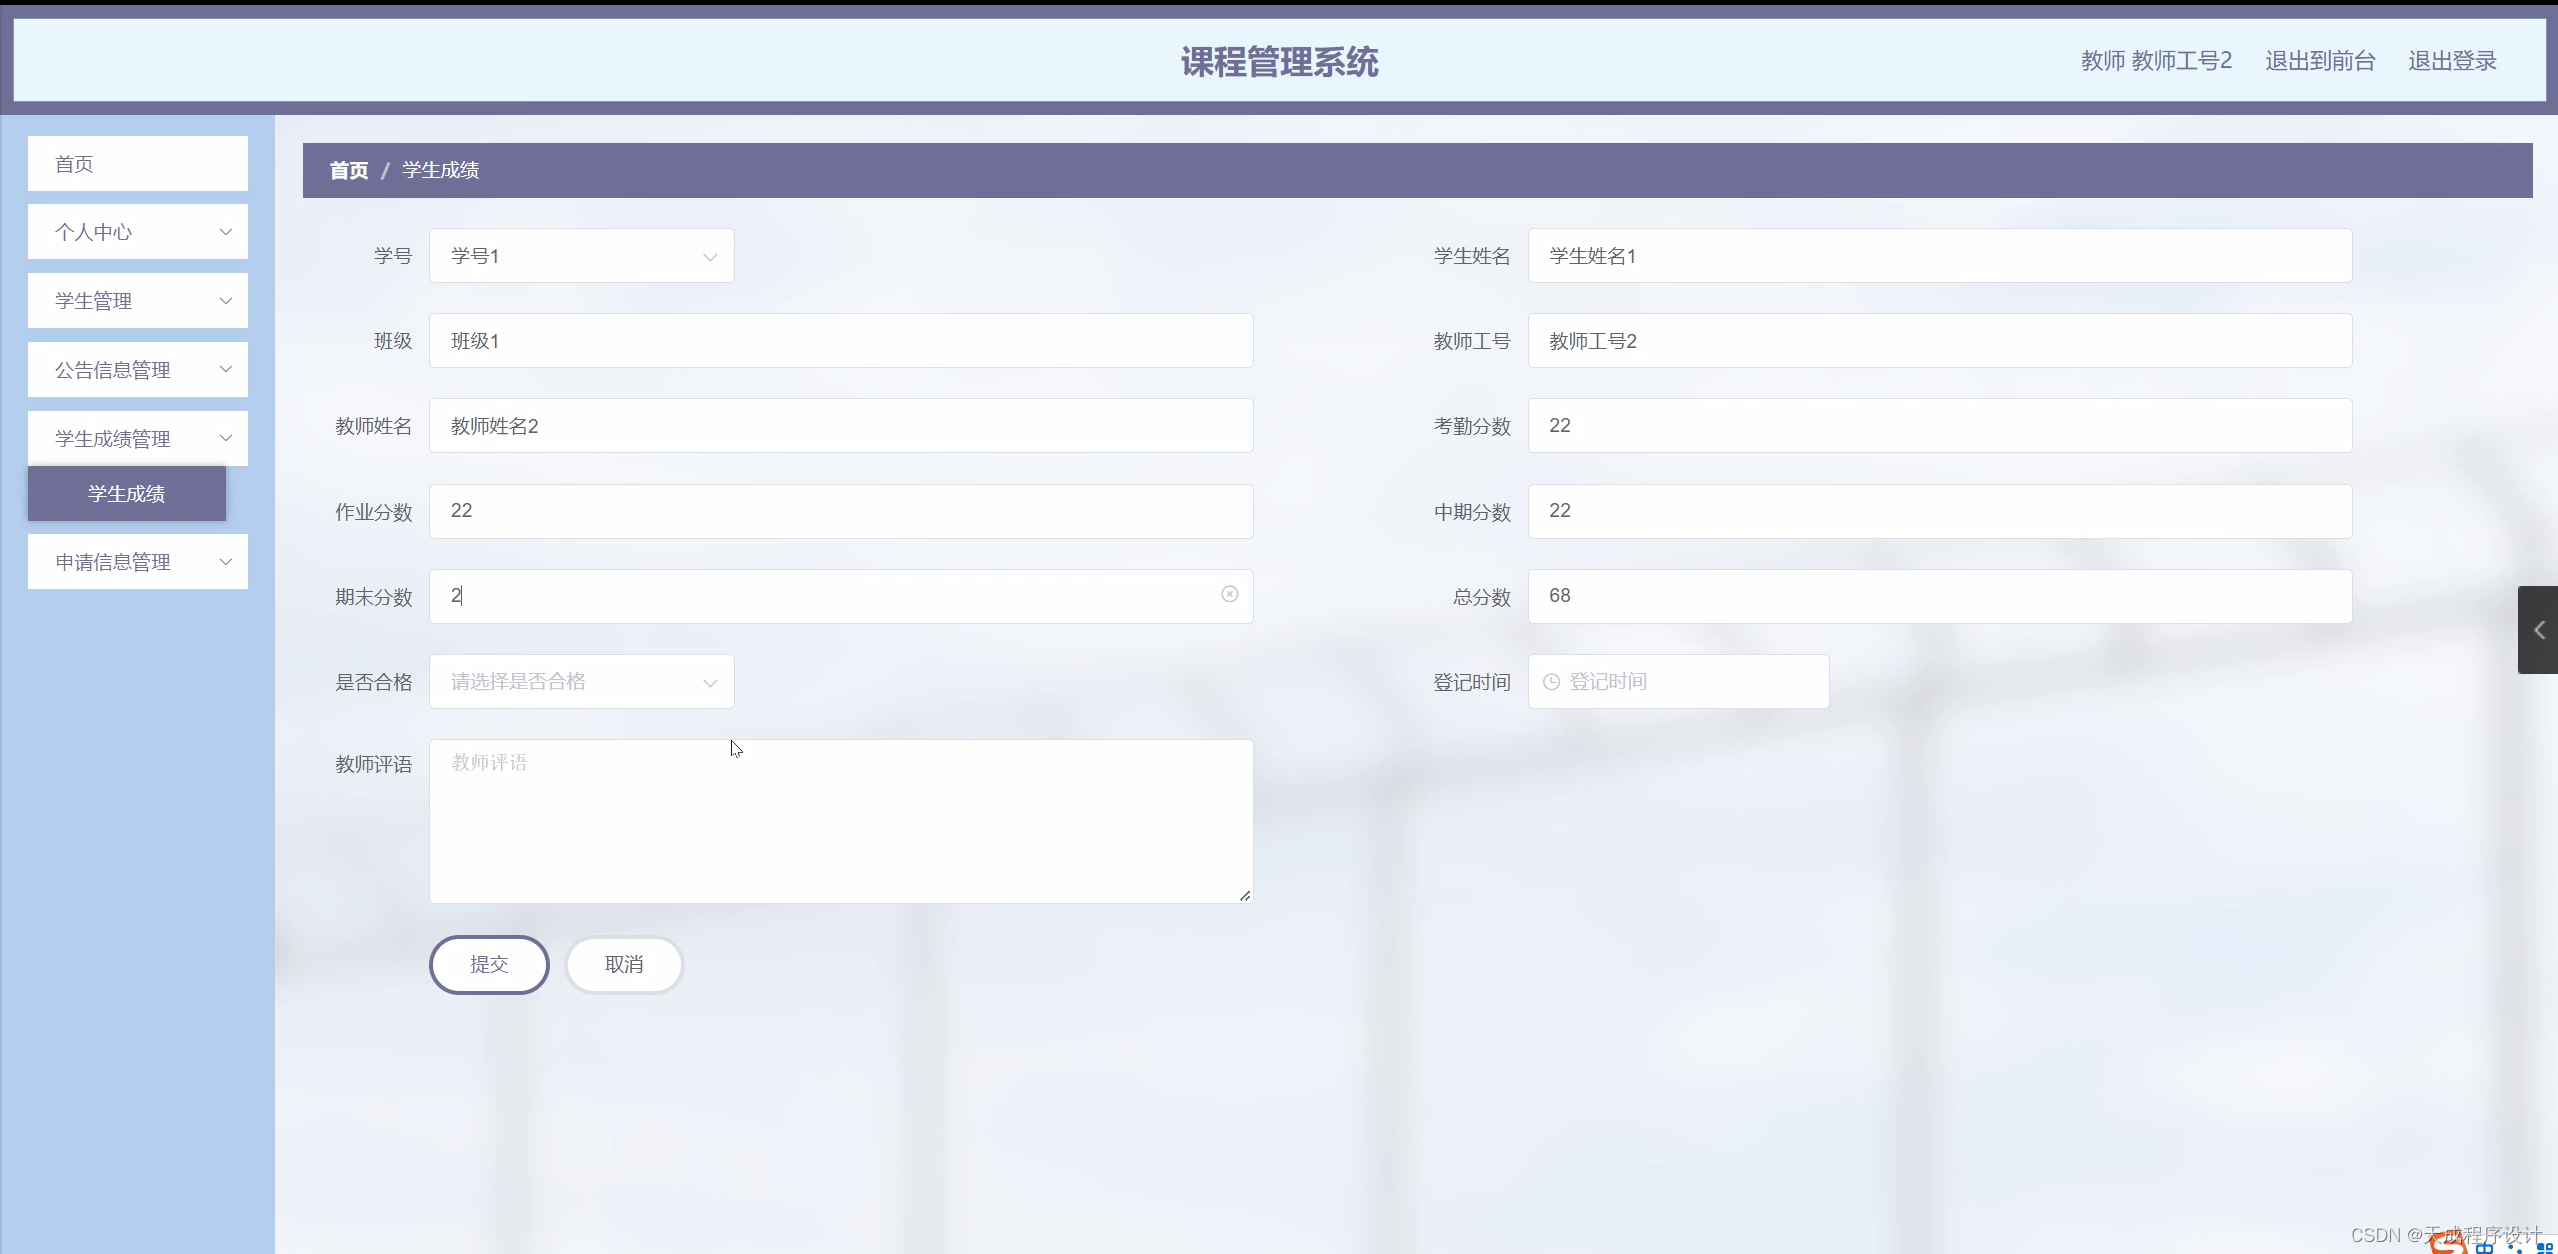The image size is (2558, 1254).
Task: Expand the 申请信息管理 sidebar menu
Action: point(138,562)
